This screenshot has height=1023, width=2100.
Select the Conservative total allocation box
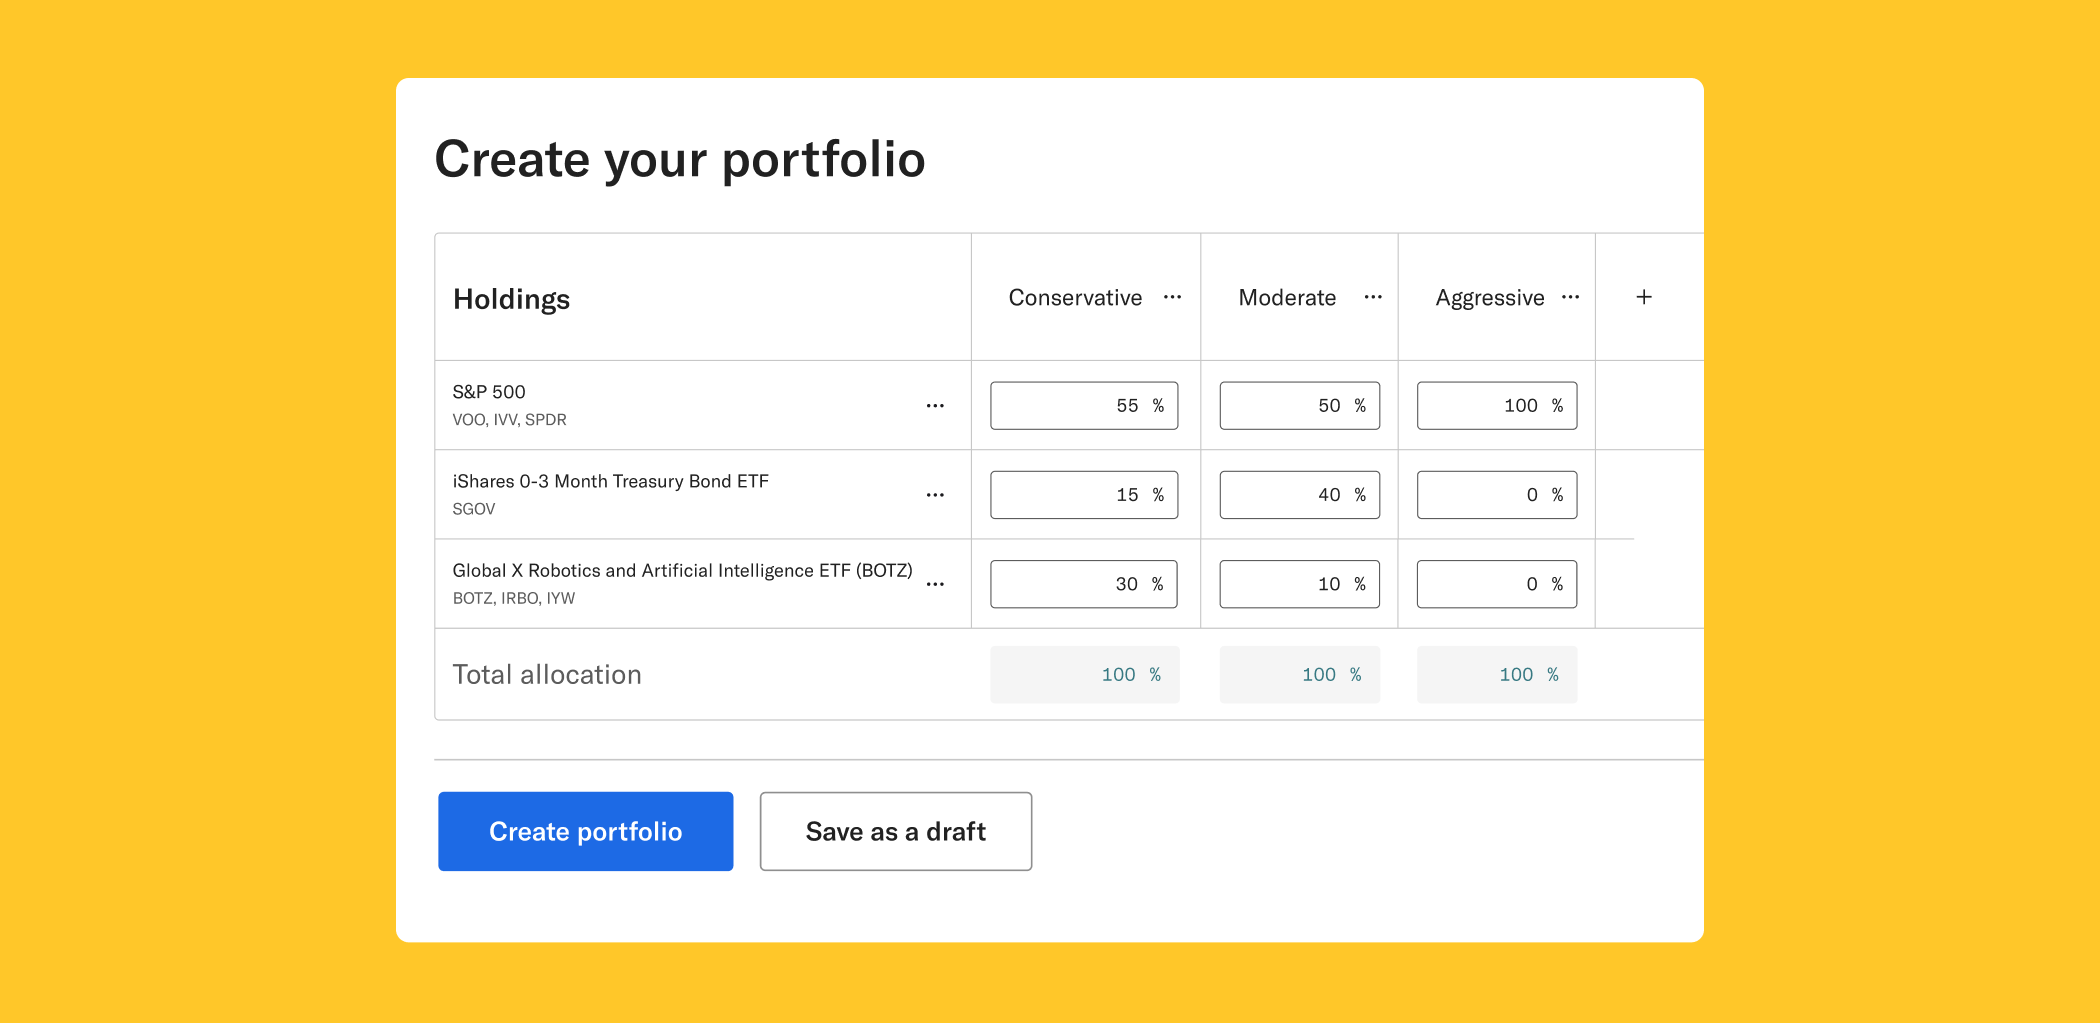coord(1085,674)
